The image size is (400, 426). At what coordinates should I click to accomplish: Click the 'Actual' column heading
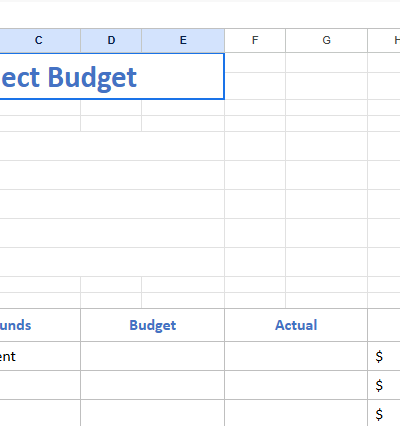click(296, 325)
